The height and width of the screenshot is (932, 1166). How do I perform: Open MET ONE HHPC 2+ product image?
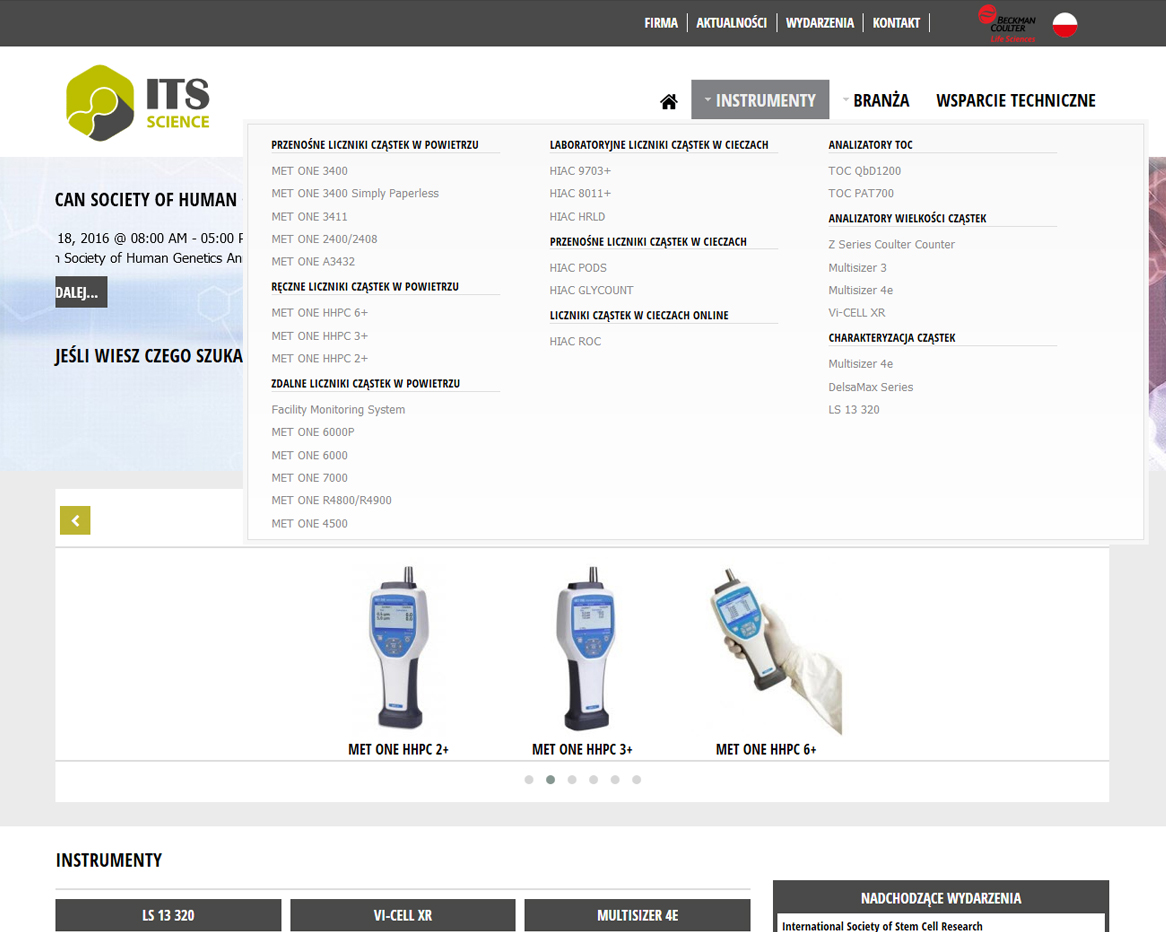tap(399, 648)
